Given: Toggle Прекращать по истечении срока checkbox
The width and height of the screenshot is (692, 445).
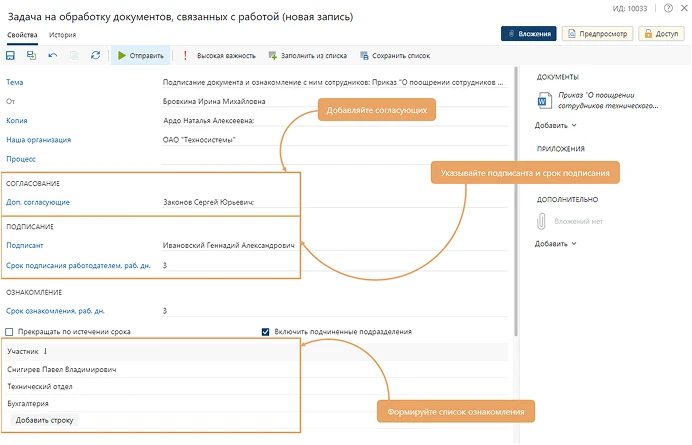Looking at the screenshot, I should (x=10, y=332).
